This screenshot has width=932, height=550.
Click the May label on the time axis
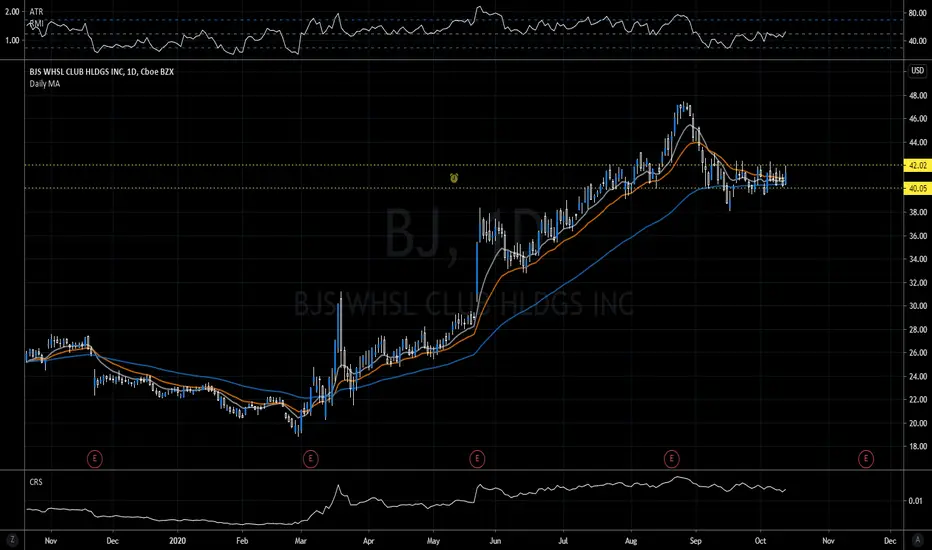(x=433, y=540)
